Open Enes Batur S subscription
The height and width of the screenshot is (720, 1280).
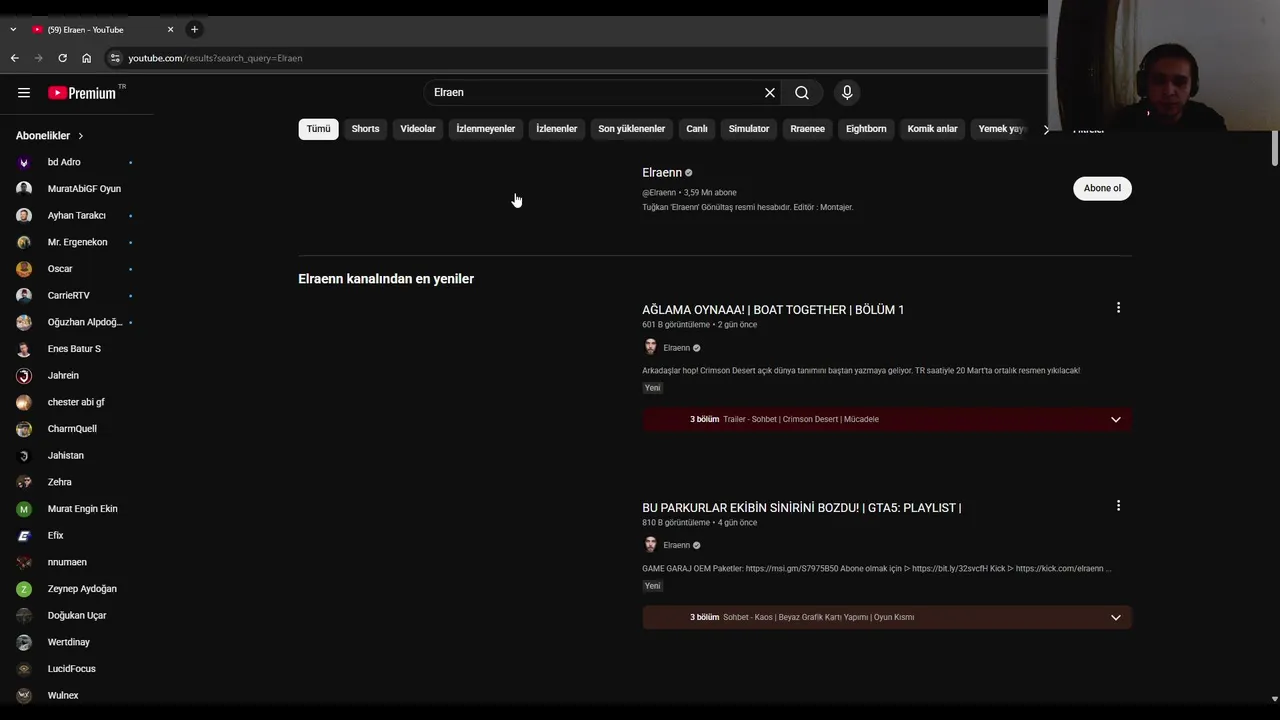click(x=75, y=349)
